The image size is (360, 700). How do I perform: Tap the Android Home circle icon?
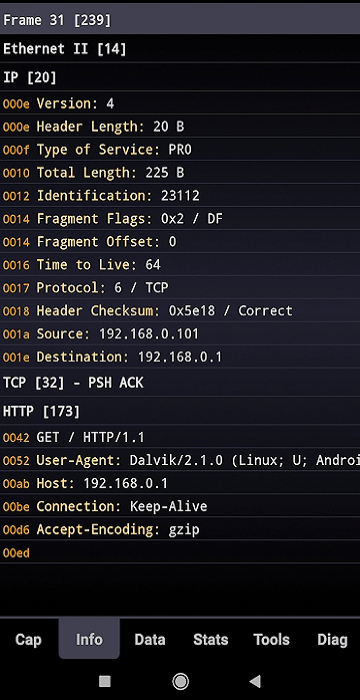(180, 681)
